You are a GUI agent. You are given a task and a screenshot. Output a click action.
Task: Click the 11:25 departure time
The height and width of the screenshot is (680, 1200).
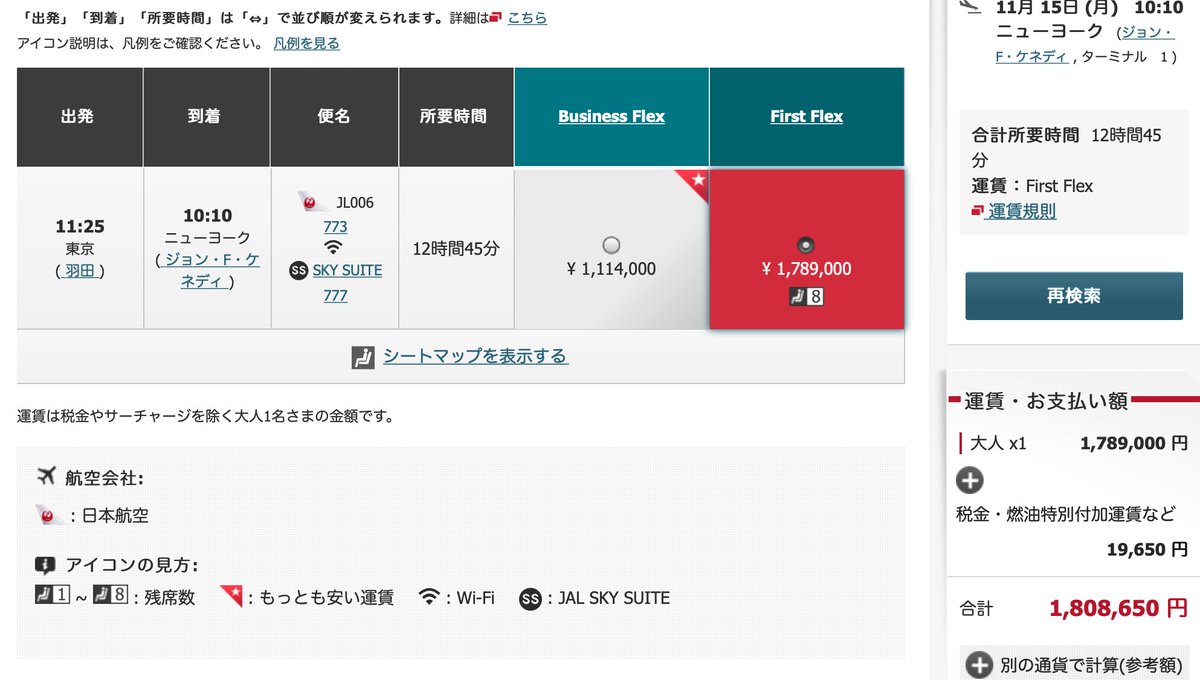click(x=80, y=226)
